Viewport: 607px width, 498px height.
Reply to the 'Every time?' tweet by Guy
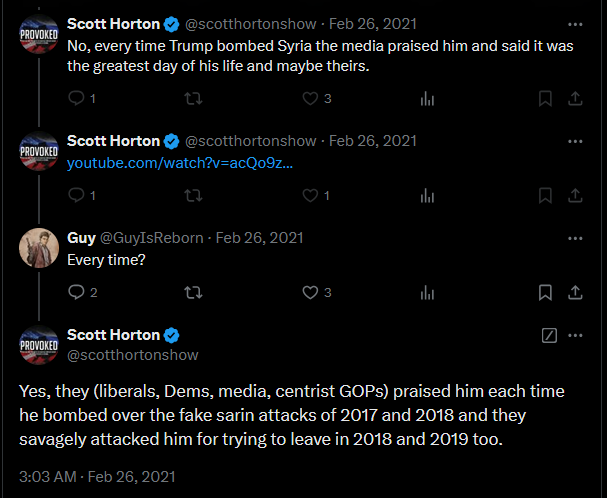pyautogui.click(x=76, y=292)
